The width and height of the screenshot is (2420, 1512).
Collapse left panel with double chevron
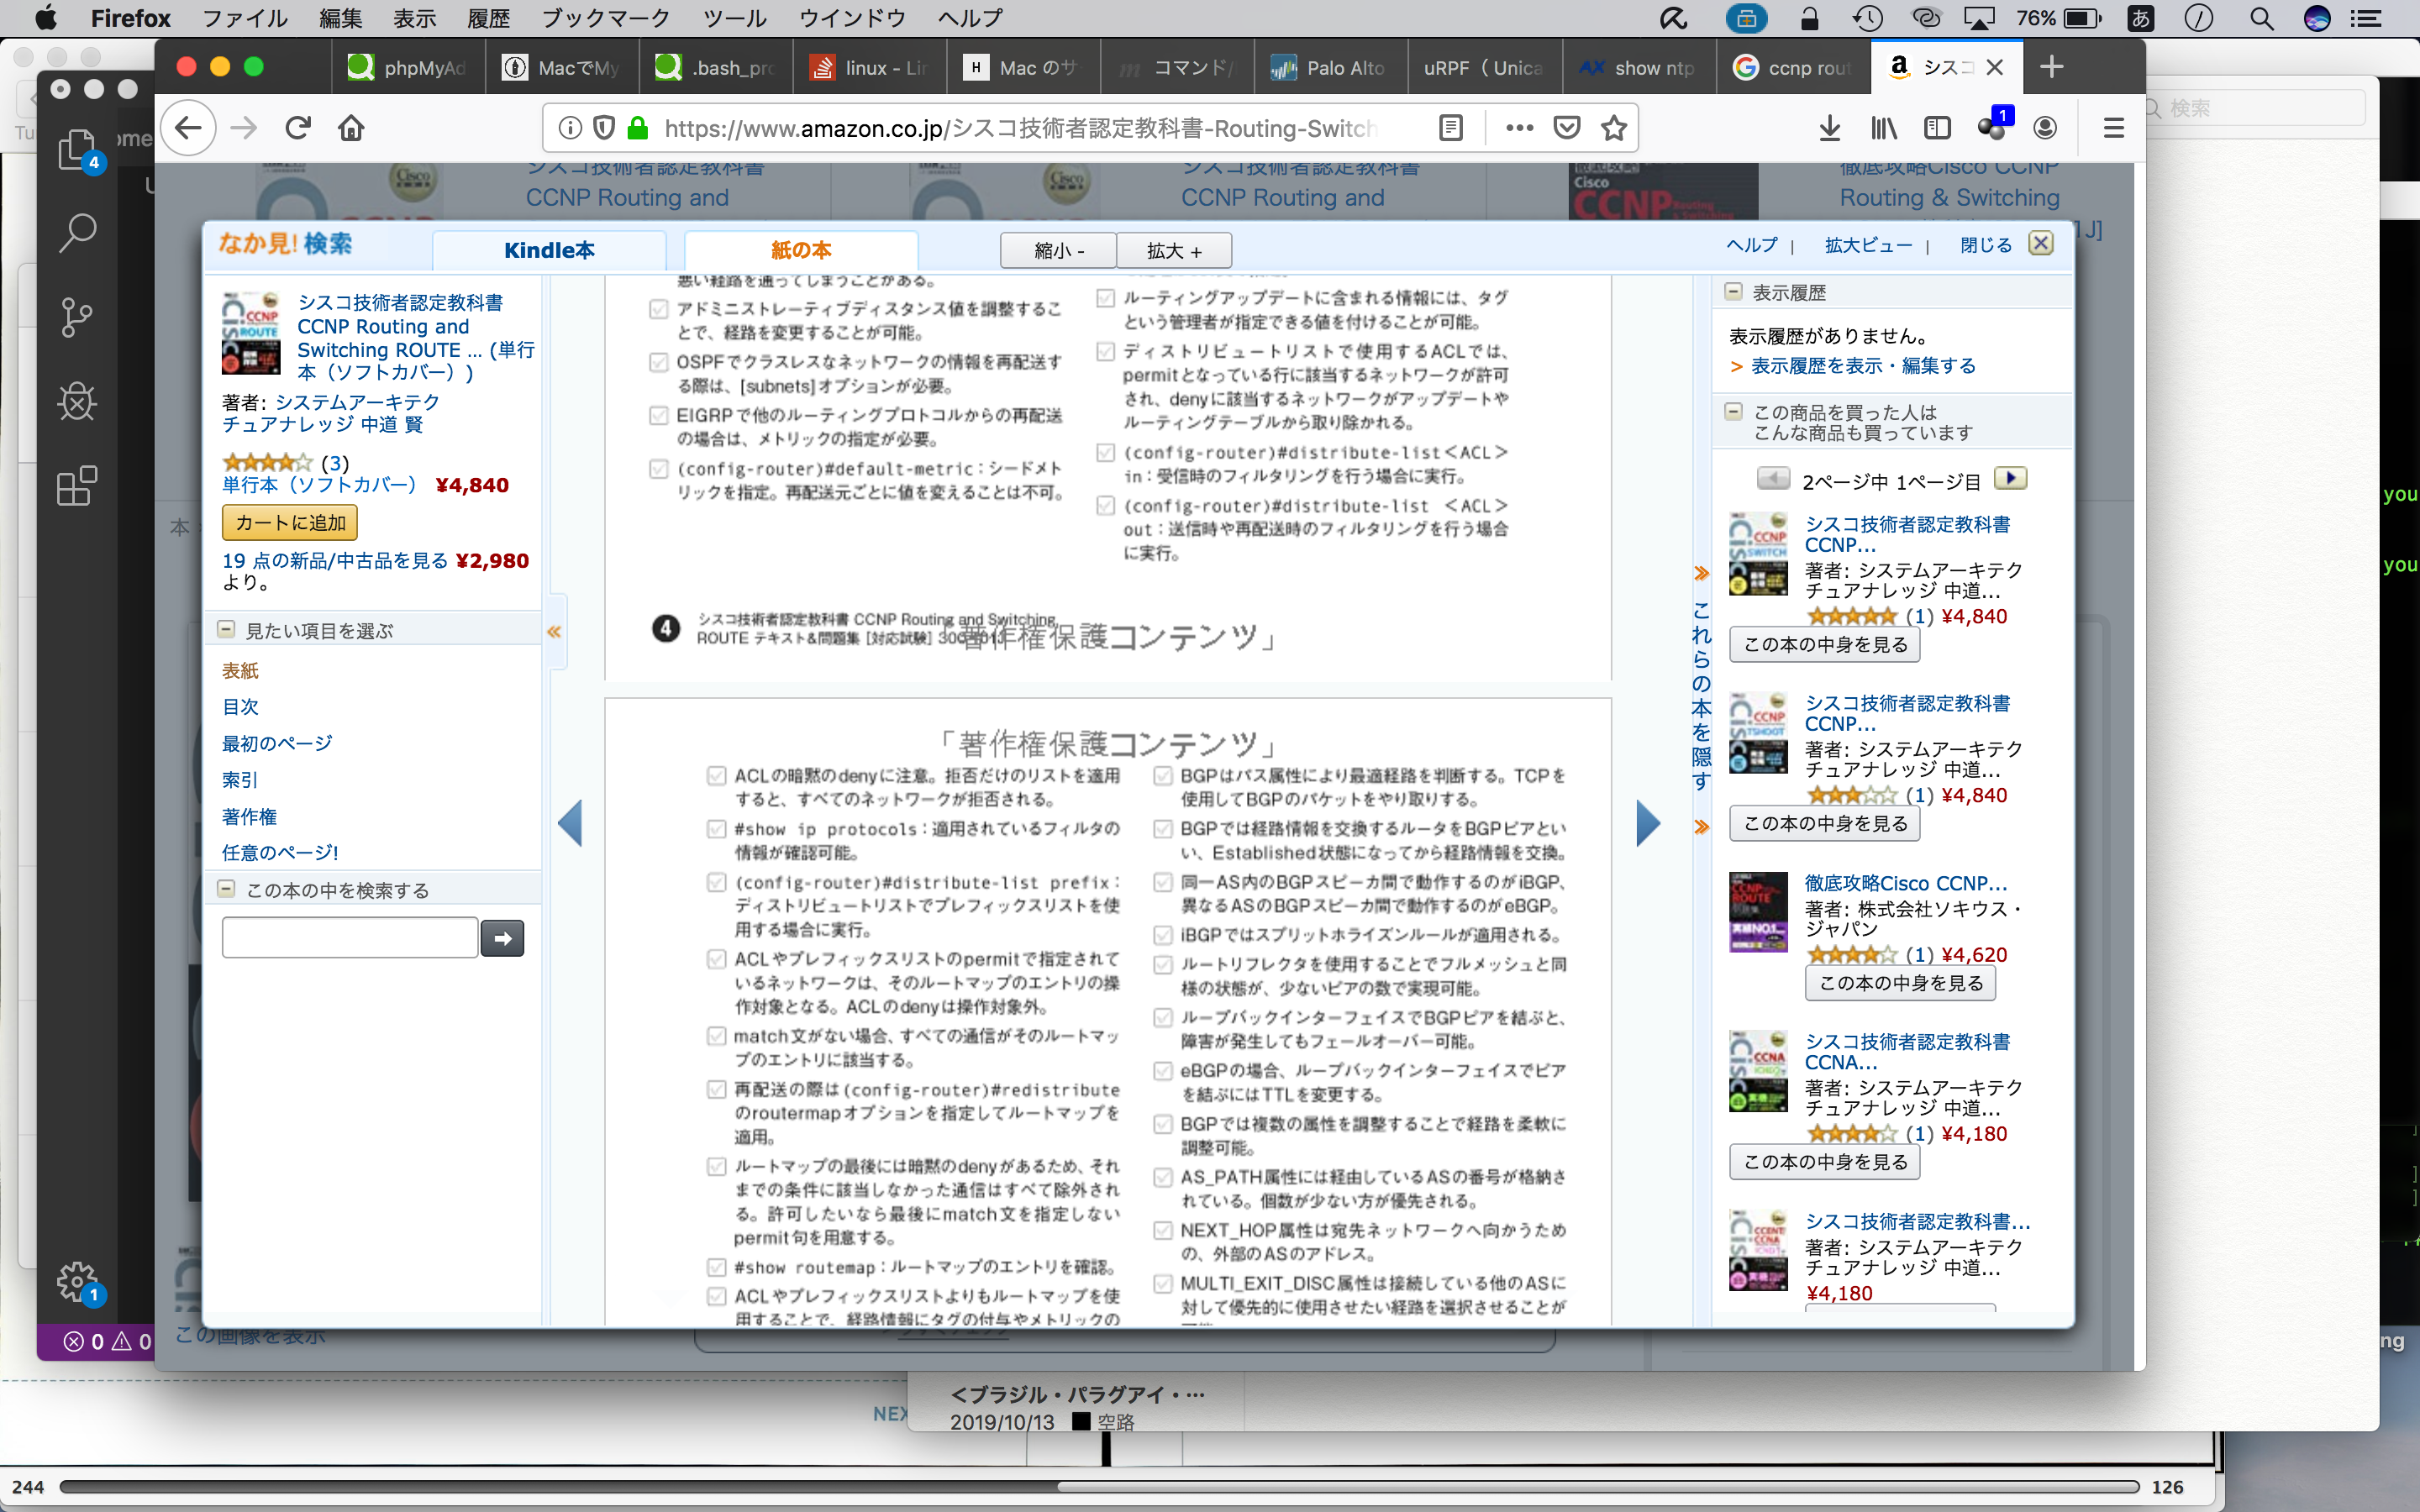555,632
